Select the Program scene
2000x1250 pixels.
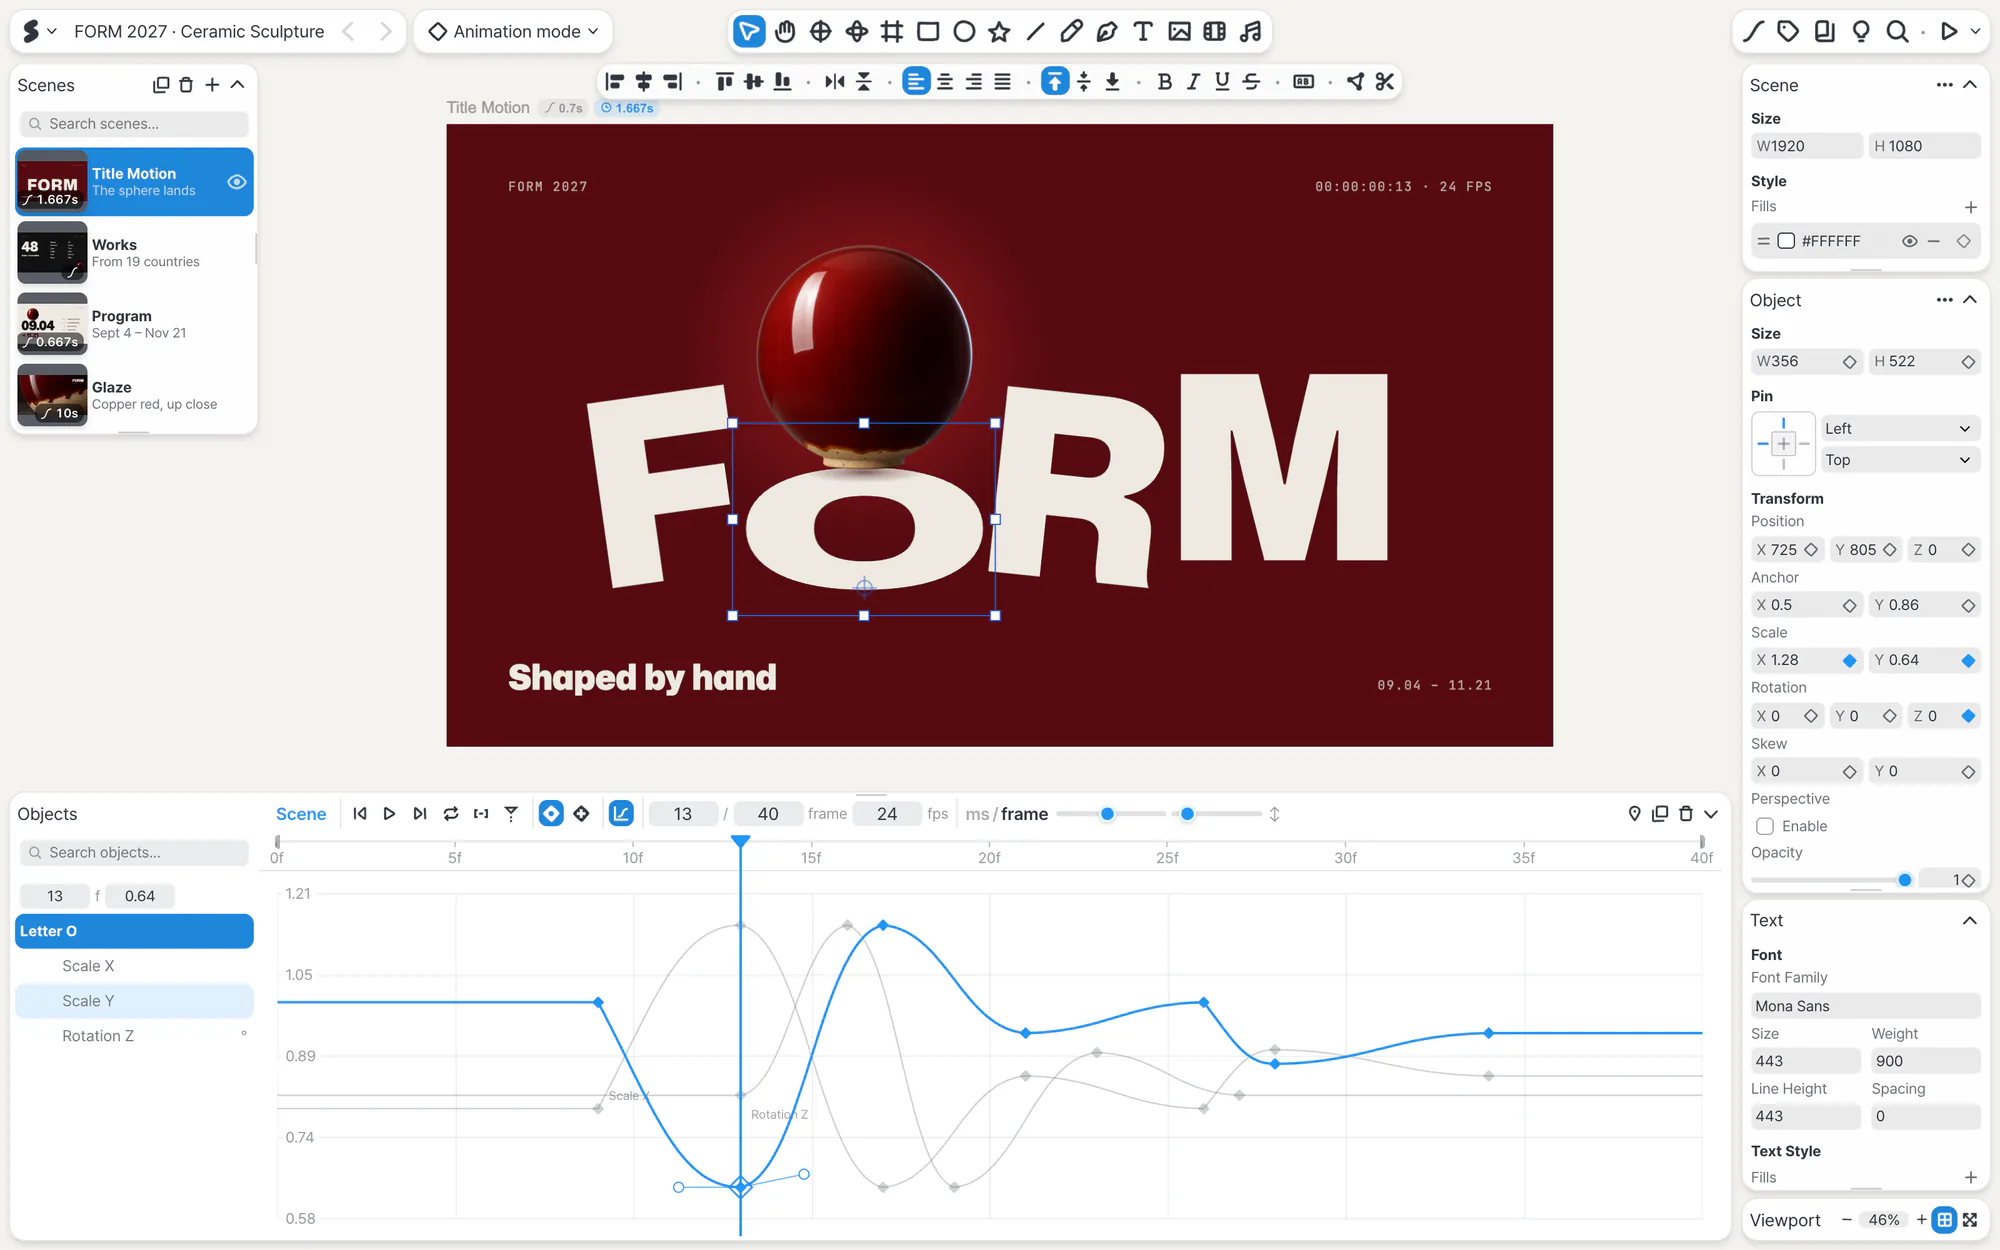click(x=134, y=324)
